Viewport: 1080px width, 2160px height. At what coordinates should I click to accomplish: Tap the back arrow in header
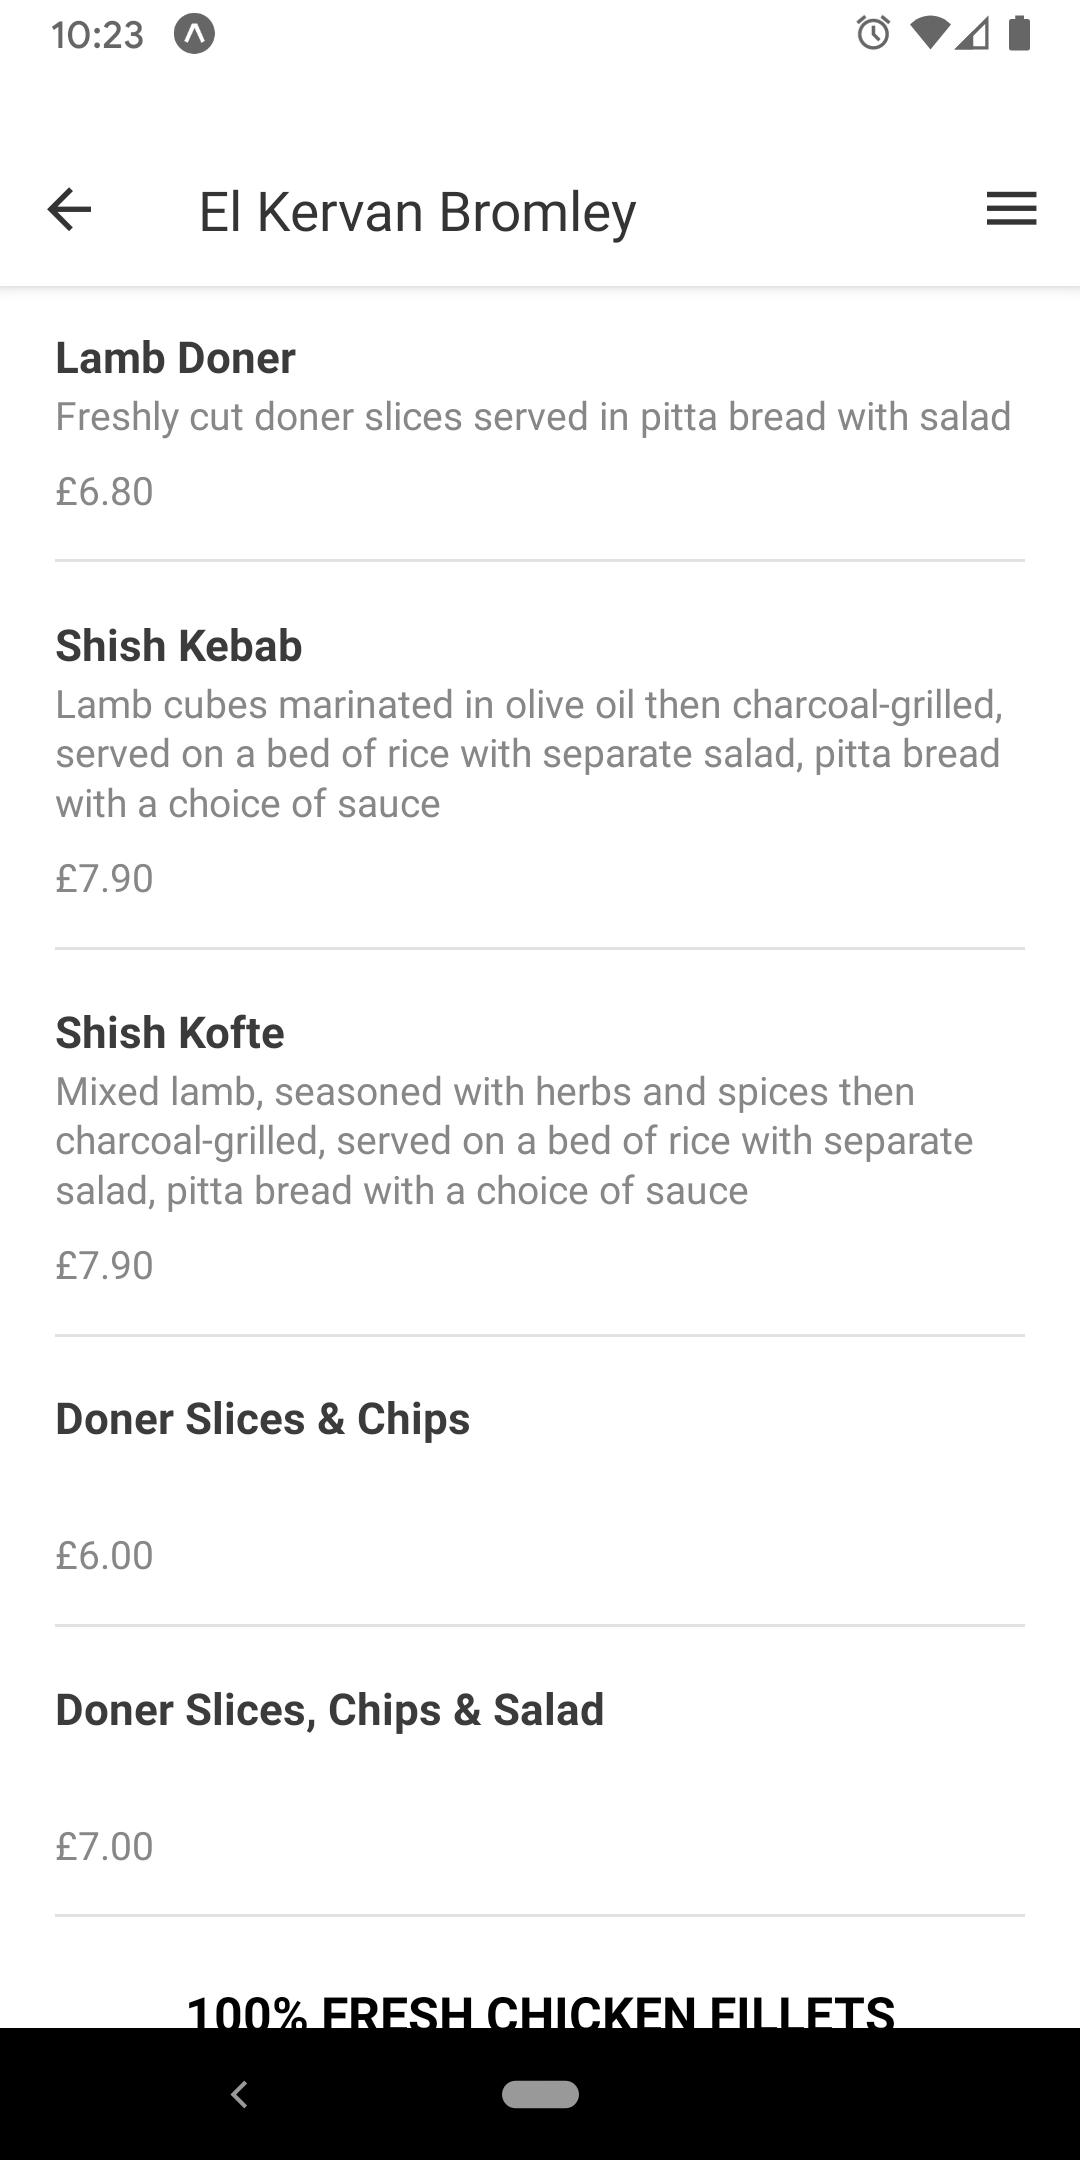69,210
